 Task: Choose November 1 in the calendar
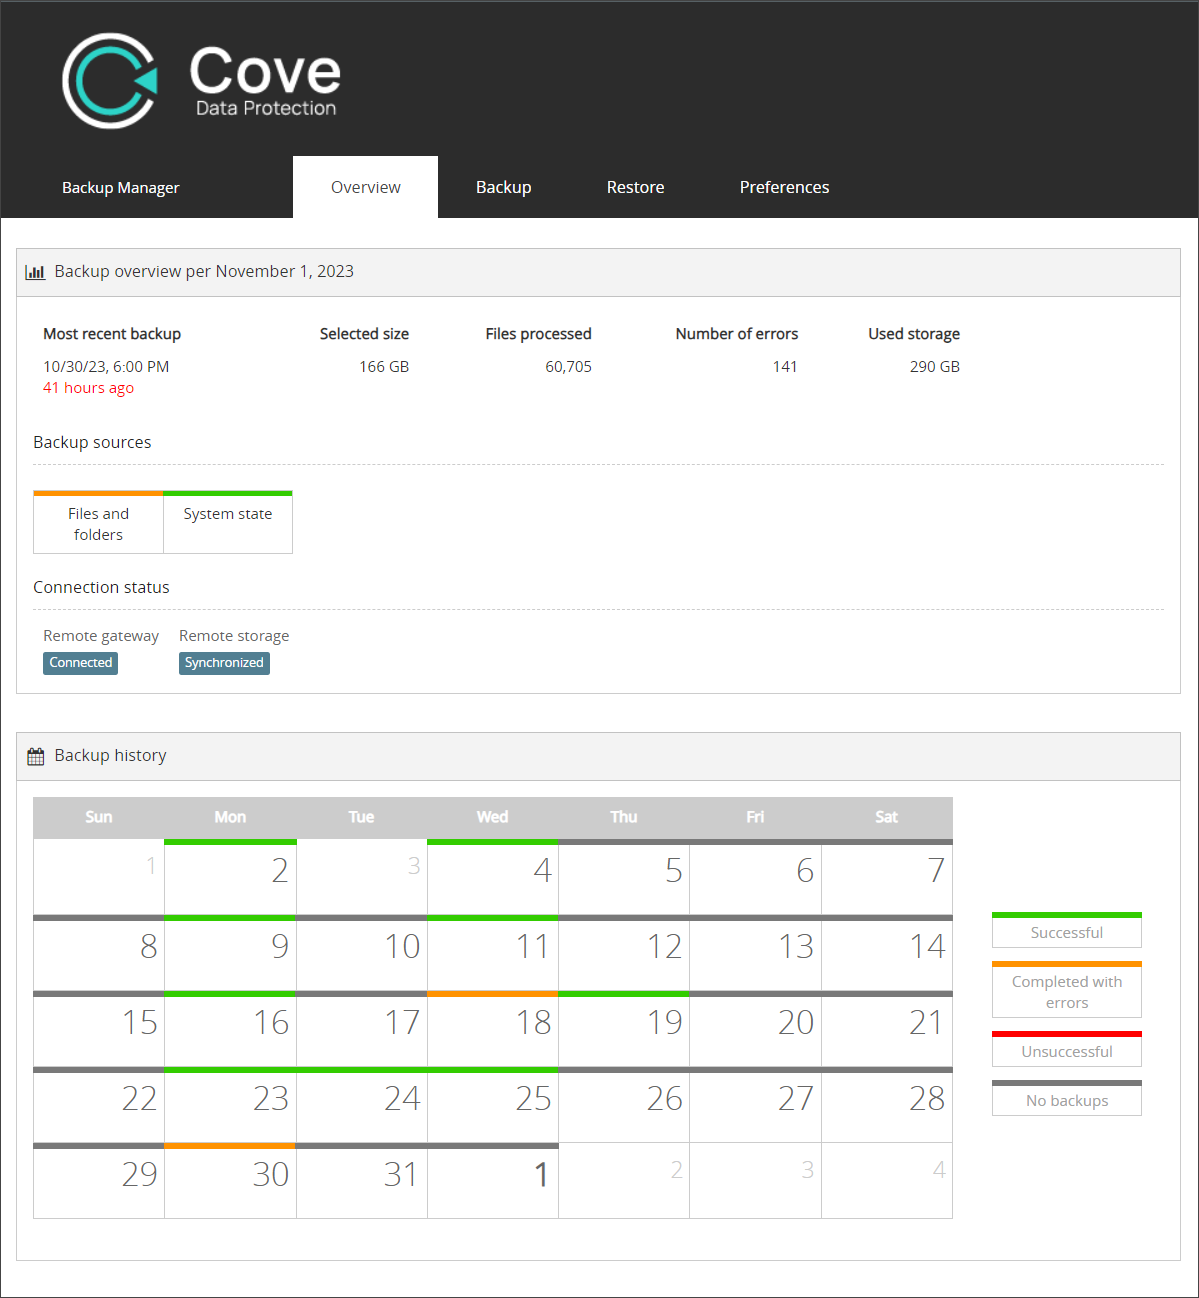(493, 1180)
